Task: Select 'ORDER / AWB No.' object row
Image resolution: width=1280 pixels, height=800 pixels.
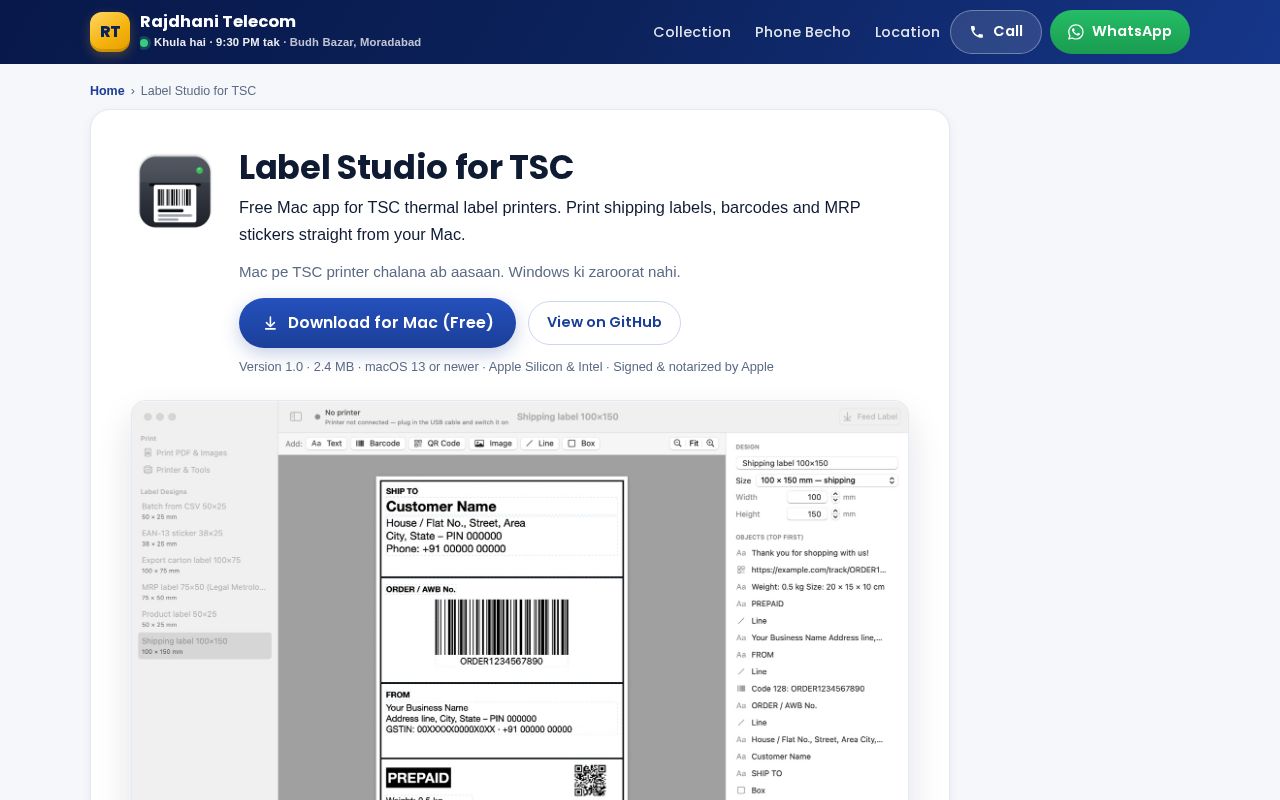Action: tap(817, 706)
